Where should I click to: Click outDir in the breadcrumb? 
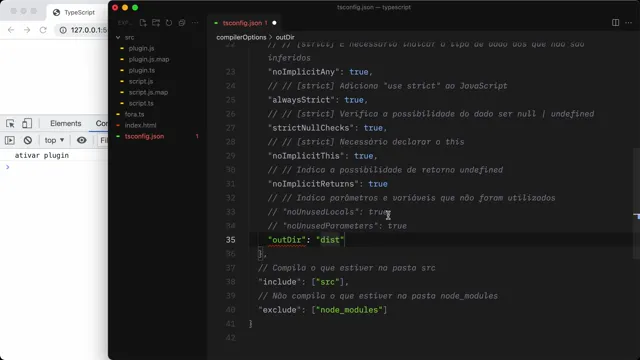pyautogui.click(x=285, y=37)
